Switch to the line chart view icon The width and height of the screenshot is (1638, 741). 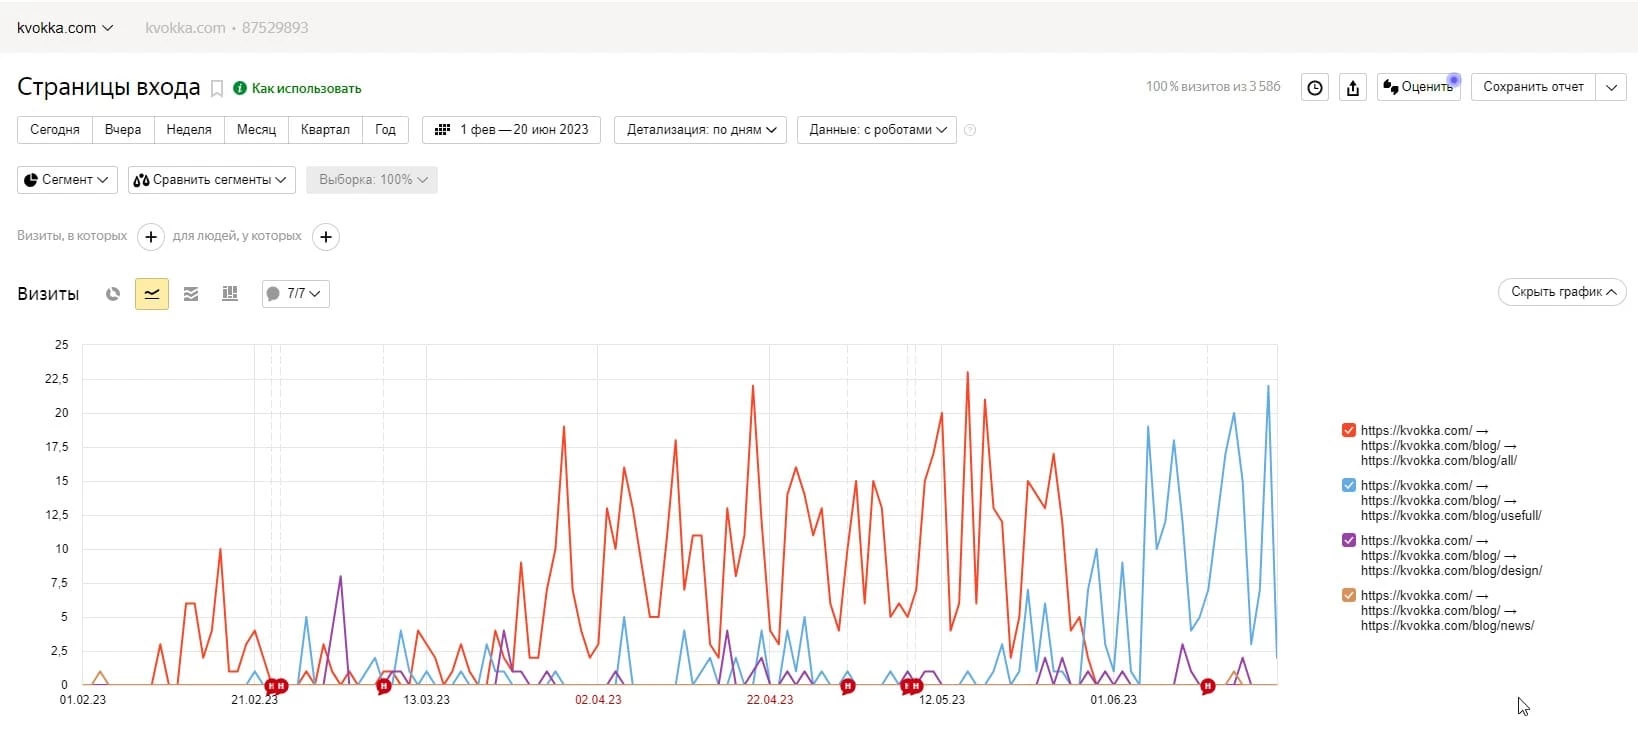tap(152, 294)
